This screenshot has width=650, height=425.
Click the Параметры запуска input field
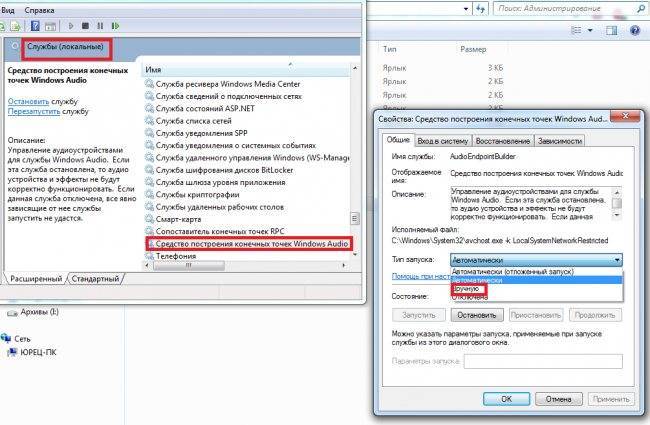pyautogui.click(x=543, y=361)
